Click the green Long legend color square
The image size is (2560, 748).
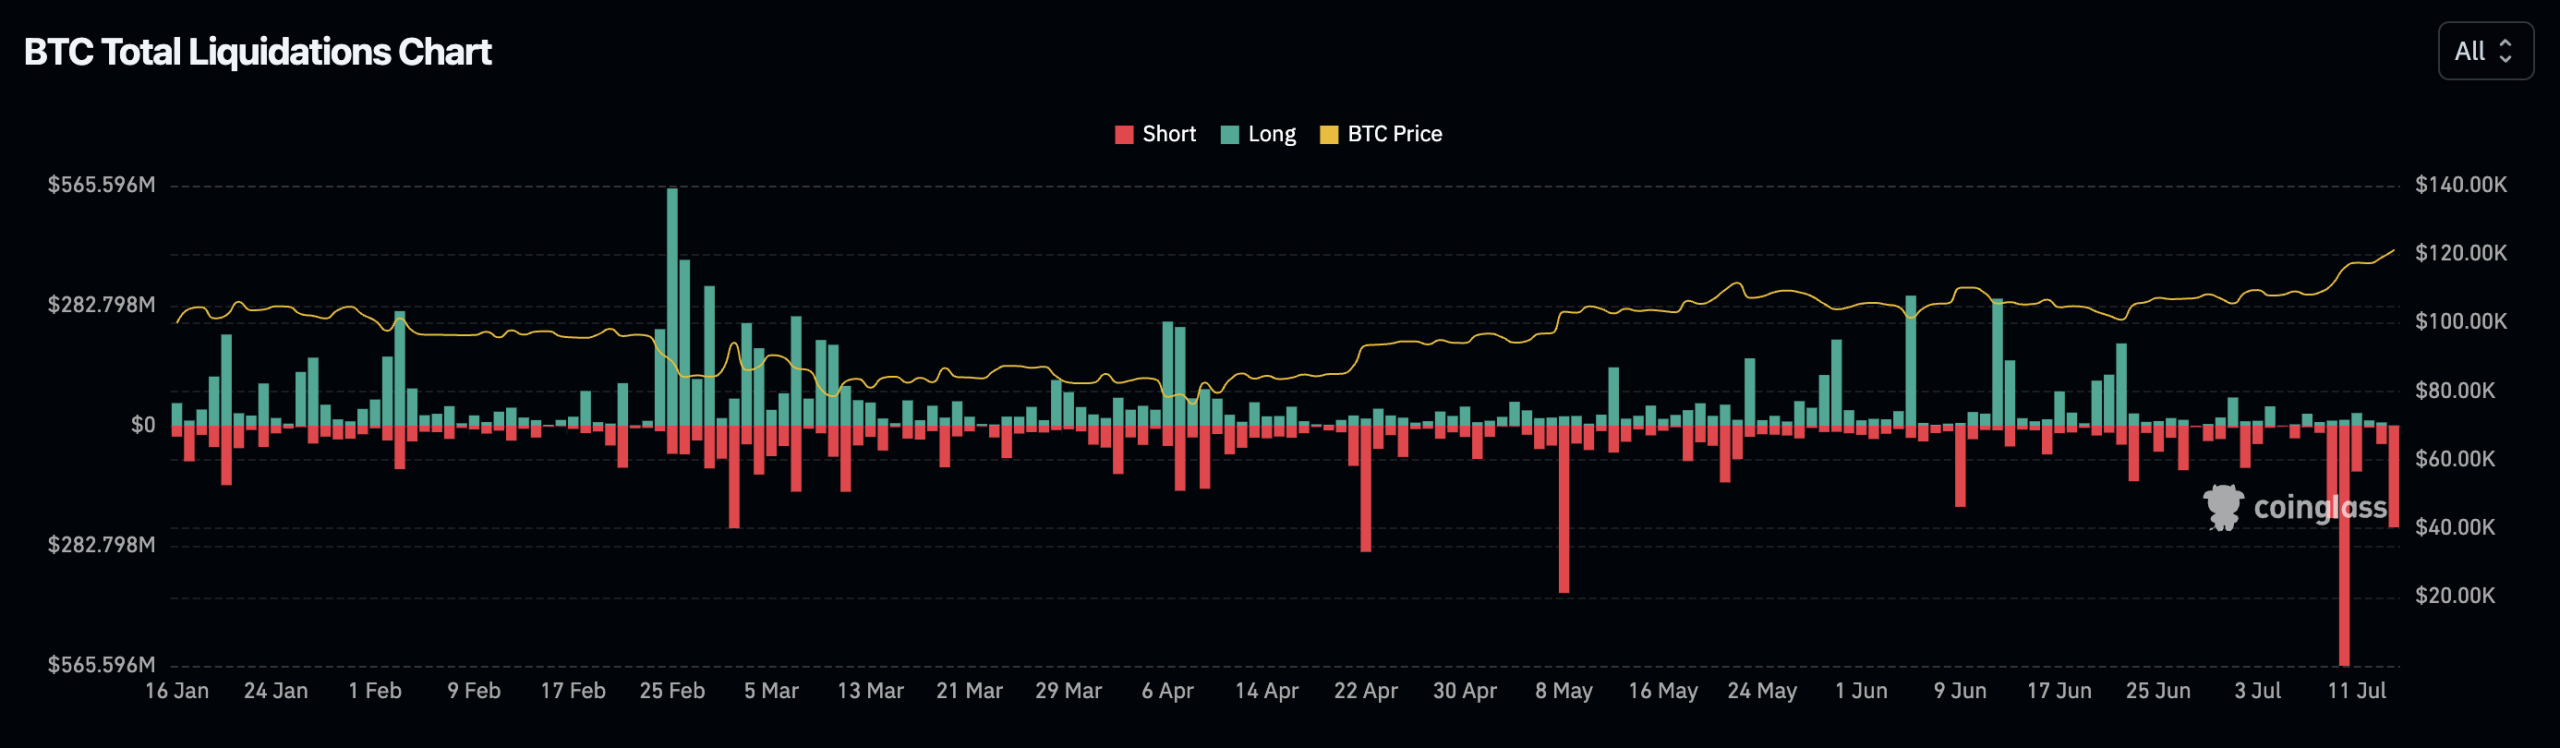click(1230, 135)
